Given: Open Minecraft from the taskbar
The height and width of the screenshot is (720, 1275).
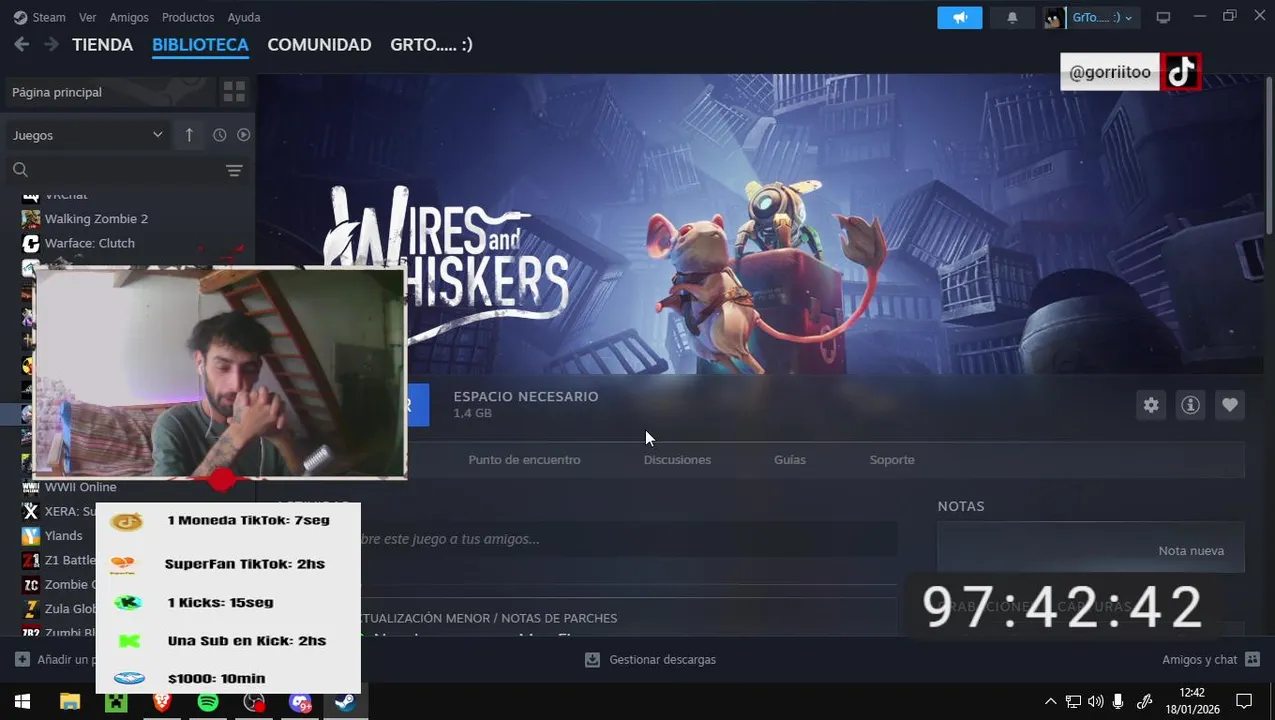Looking at the screenshot, I should click(116, 702).
